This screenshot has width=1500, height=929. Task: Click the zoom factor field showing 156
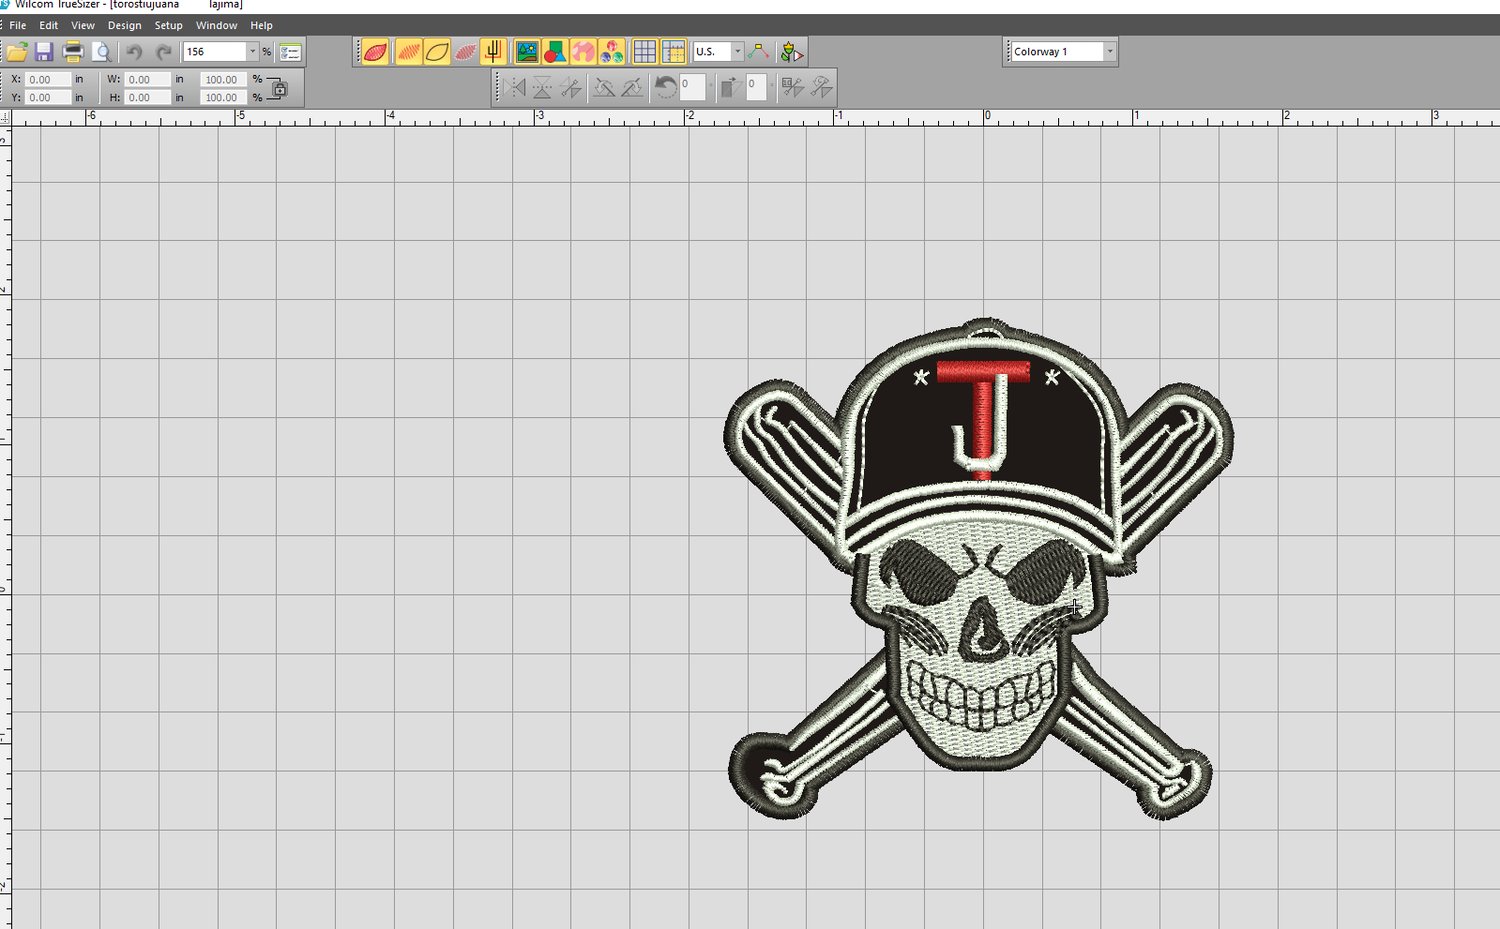(214, 51)
